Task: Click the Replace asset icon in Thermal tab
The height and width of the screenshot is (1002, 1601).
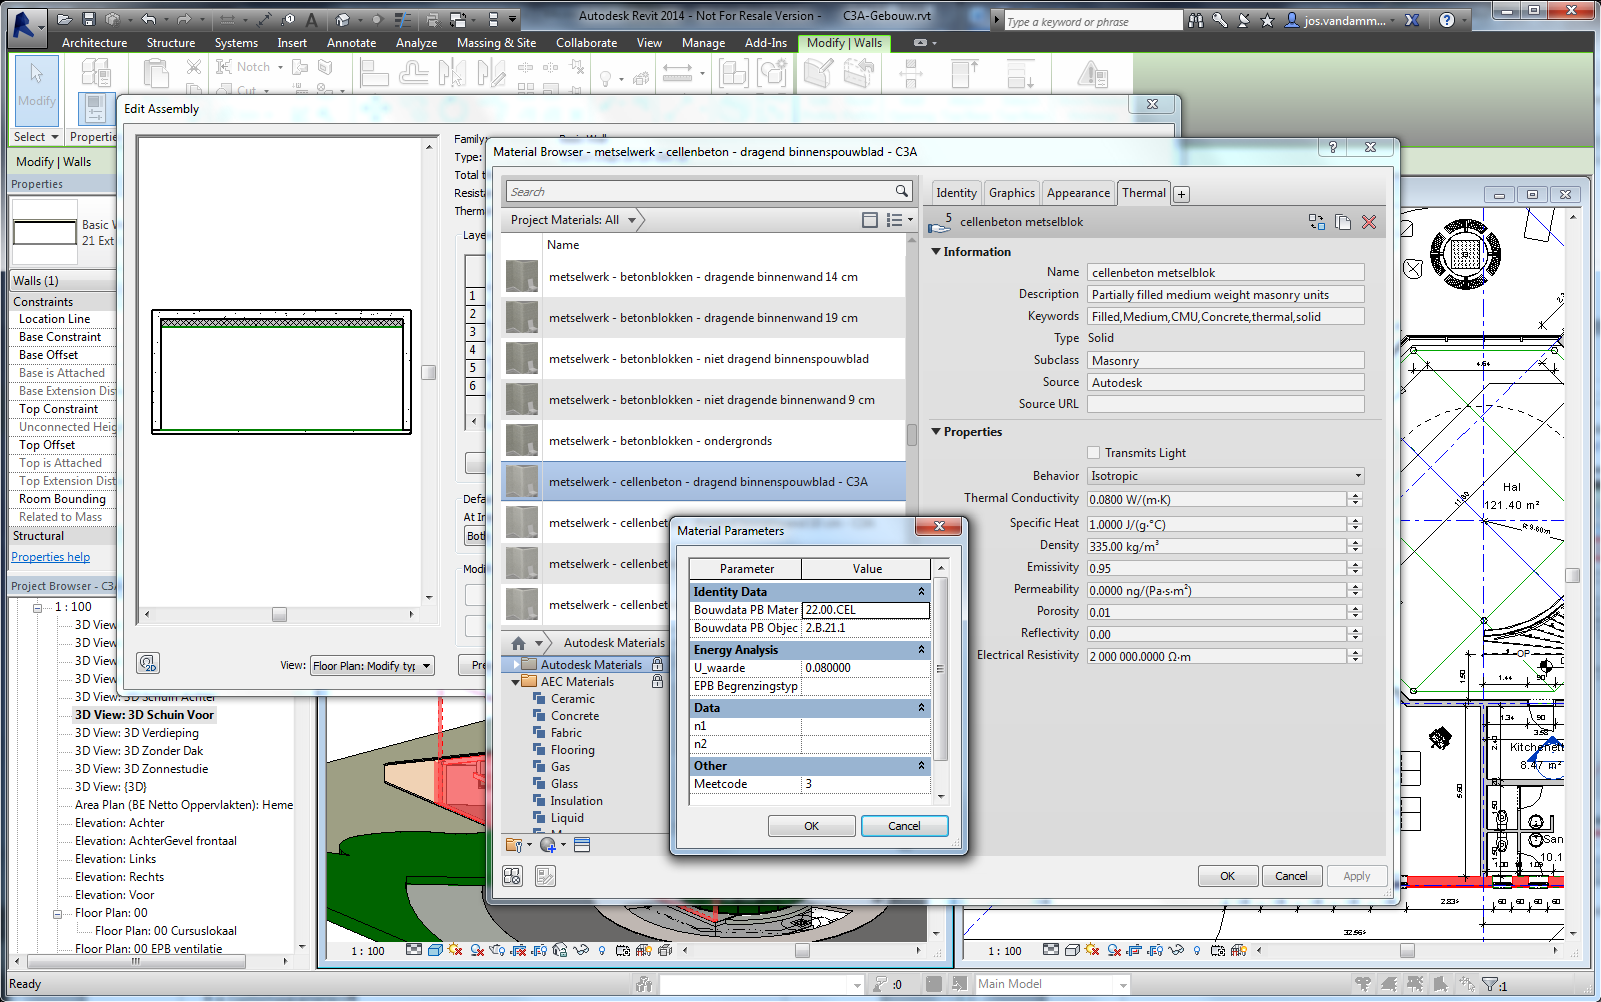Action: [1316, 222]
